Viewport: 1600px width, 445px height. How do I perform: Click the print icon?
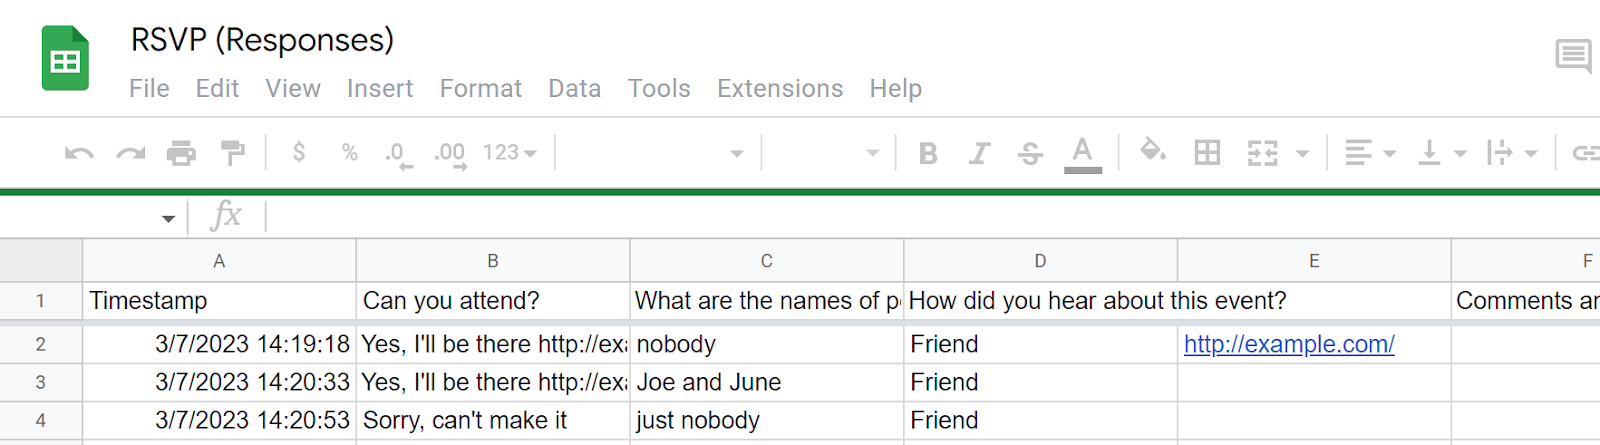point(181,153)
